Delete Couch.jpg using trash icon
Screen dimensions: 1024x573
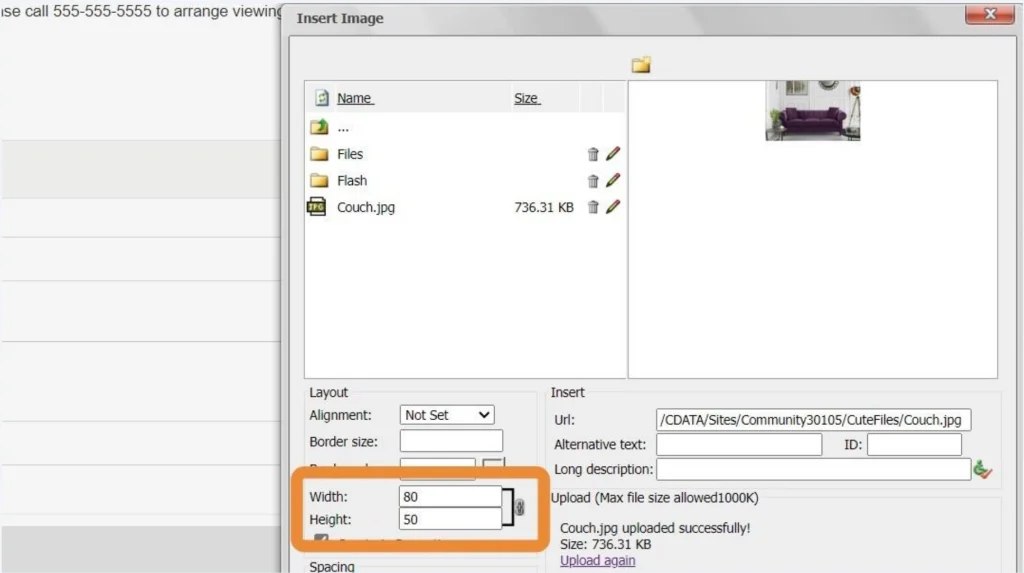pos(593,207)
